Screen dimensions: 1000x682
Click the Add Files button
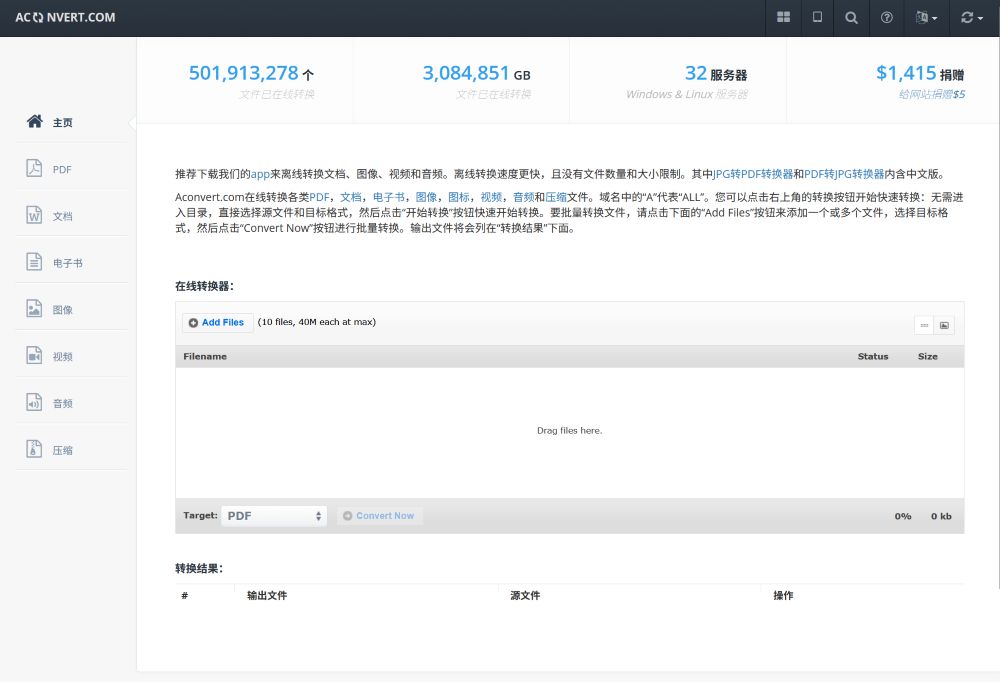pos(216,322)
